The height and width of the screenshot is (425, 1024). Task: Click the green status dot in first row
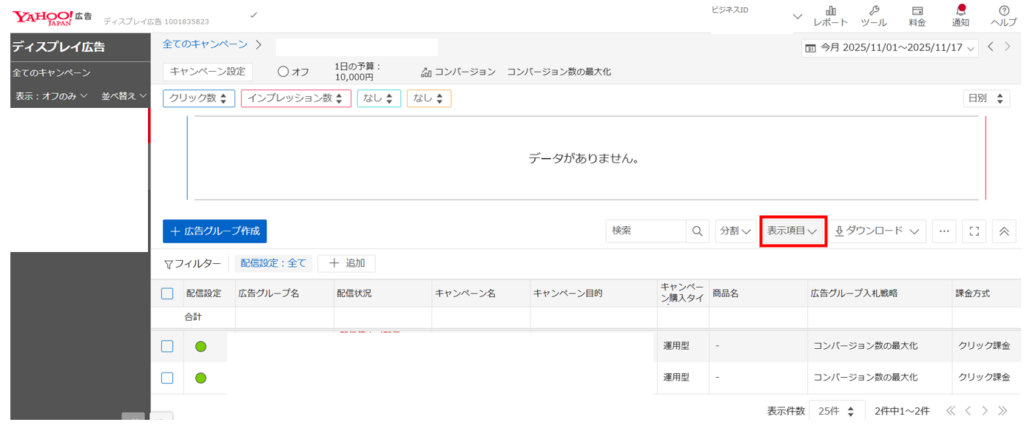coord(201,347)
